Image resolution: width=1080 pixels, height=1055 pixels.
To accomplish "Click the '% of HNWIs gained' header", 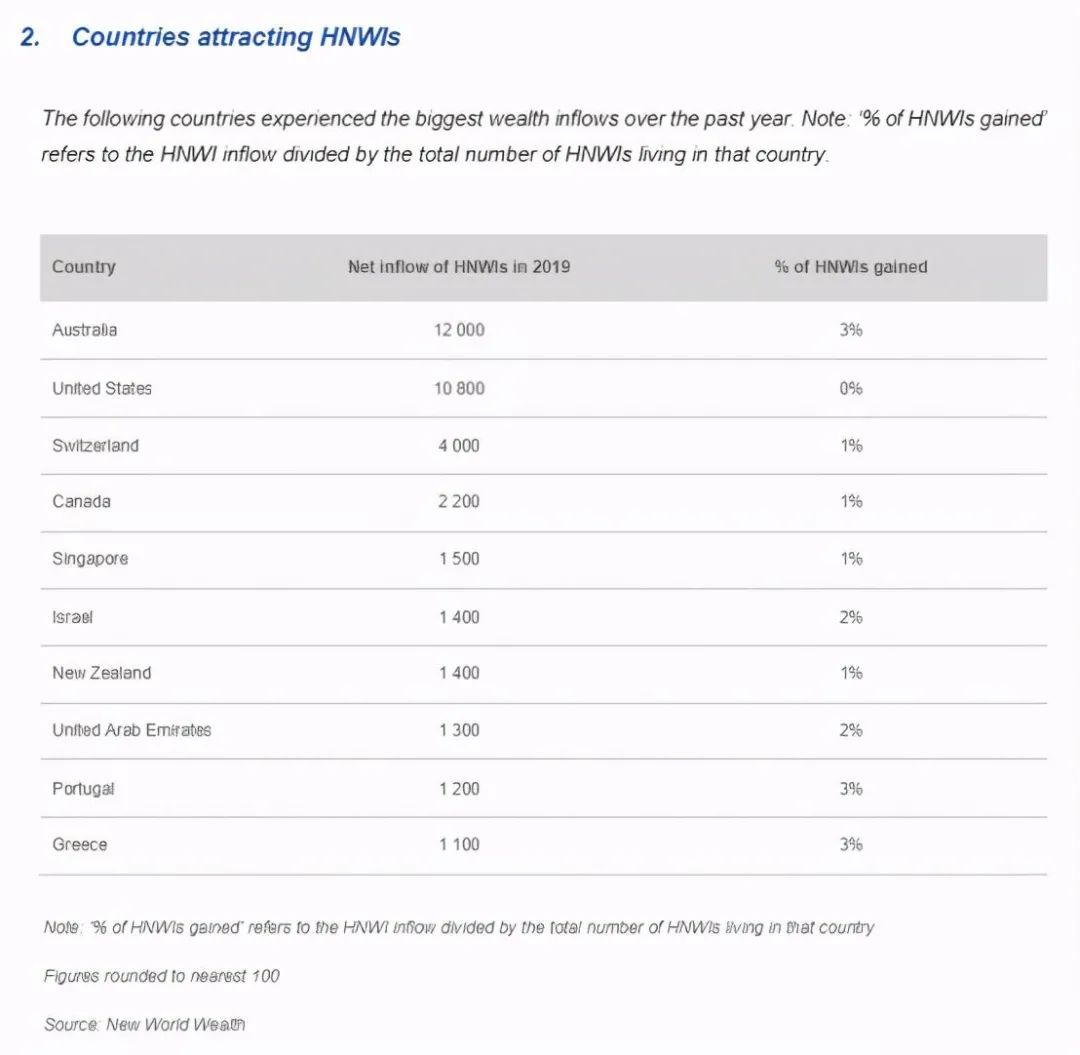I will [851, 267].
